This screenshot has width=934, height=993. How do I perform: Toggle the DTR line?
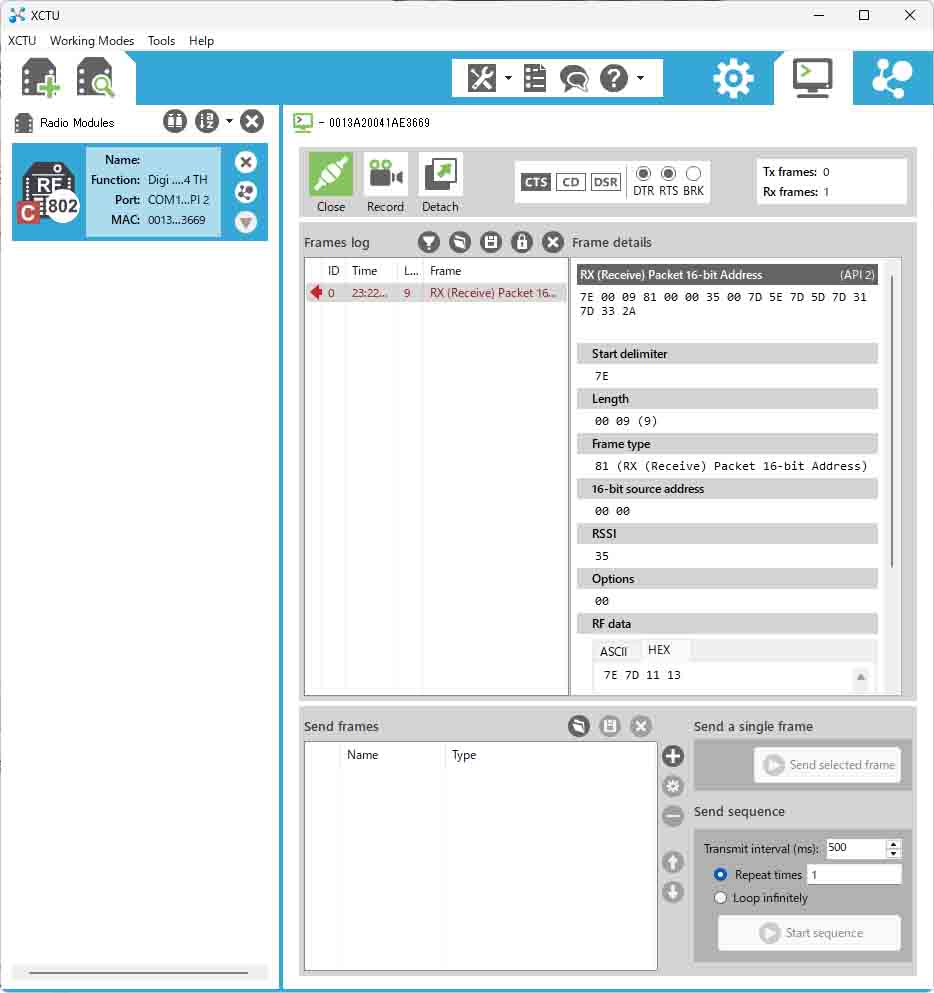pyautogui.click(x=643, y=174)
